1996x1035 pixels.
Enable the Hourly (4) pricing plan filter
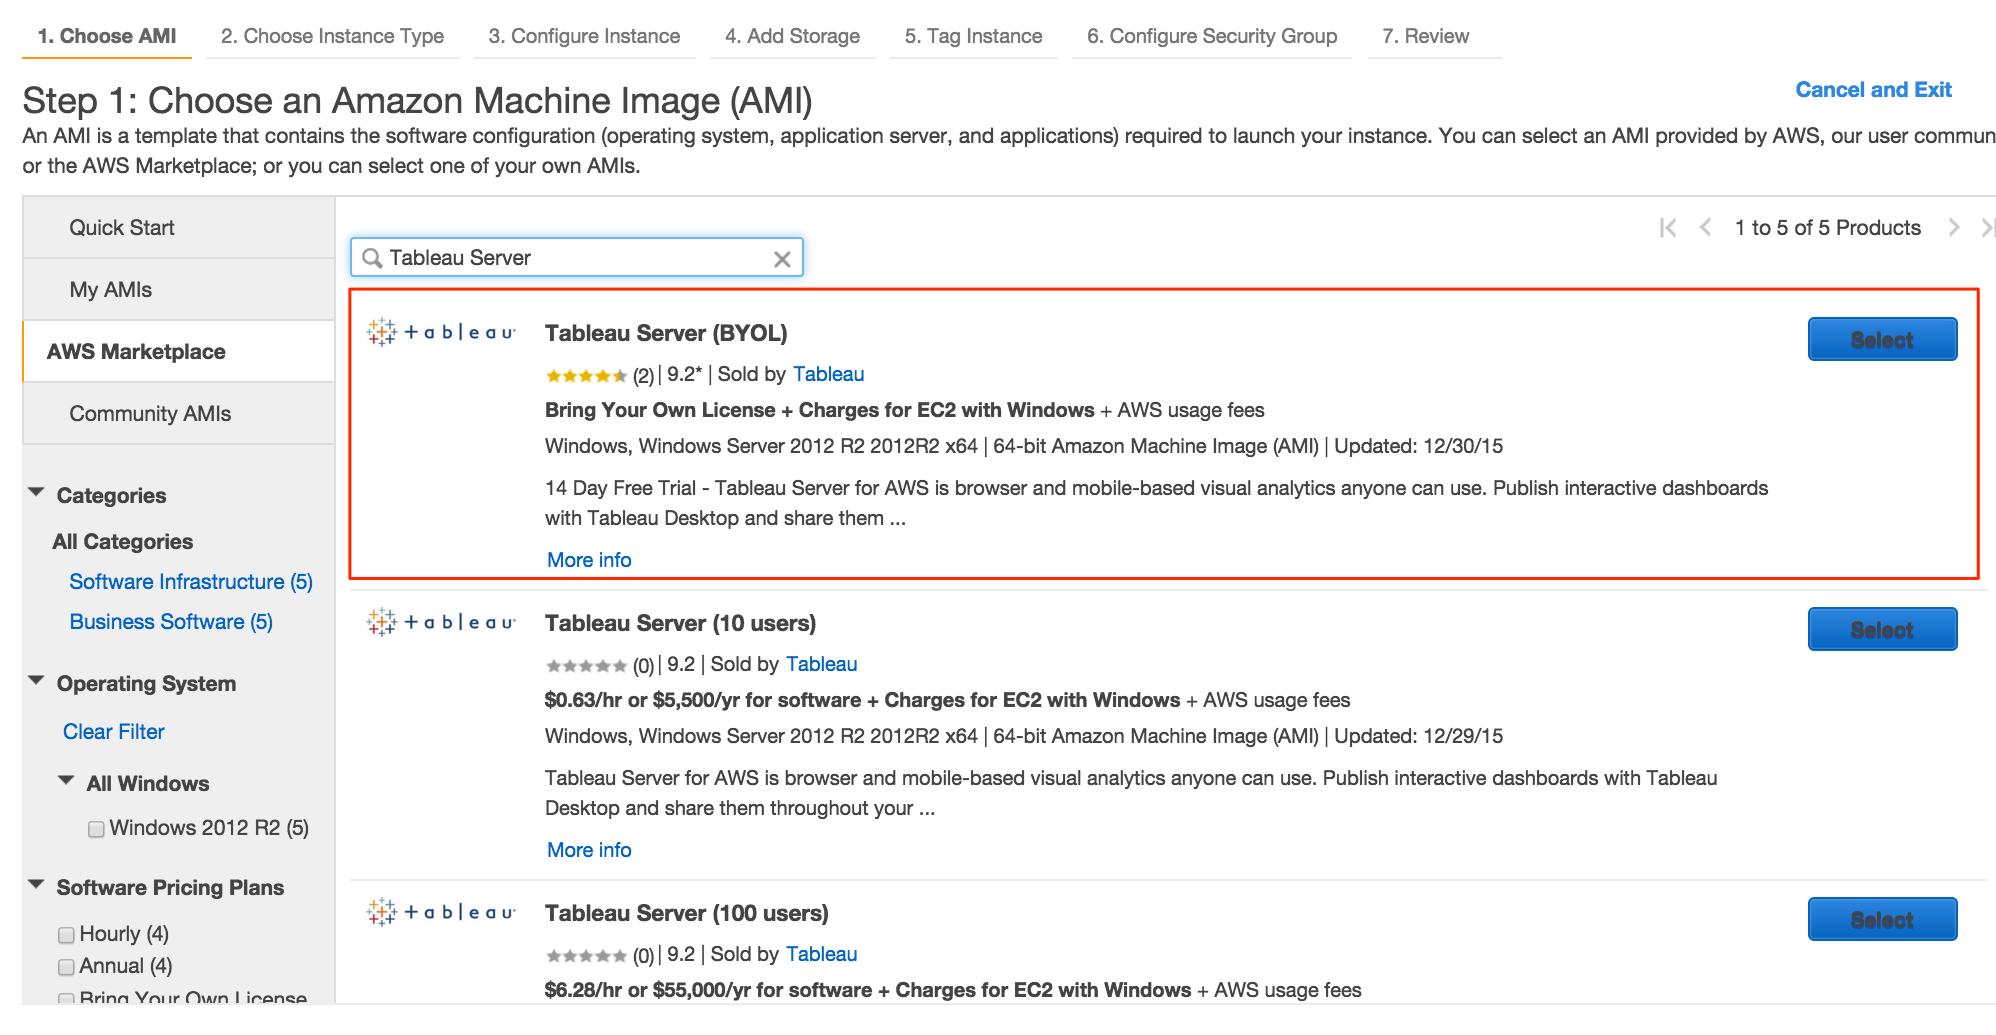pyautogui.click(x=66, y=935)
